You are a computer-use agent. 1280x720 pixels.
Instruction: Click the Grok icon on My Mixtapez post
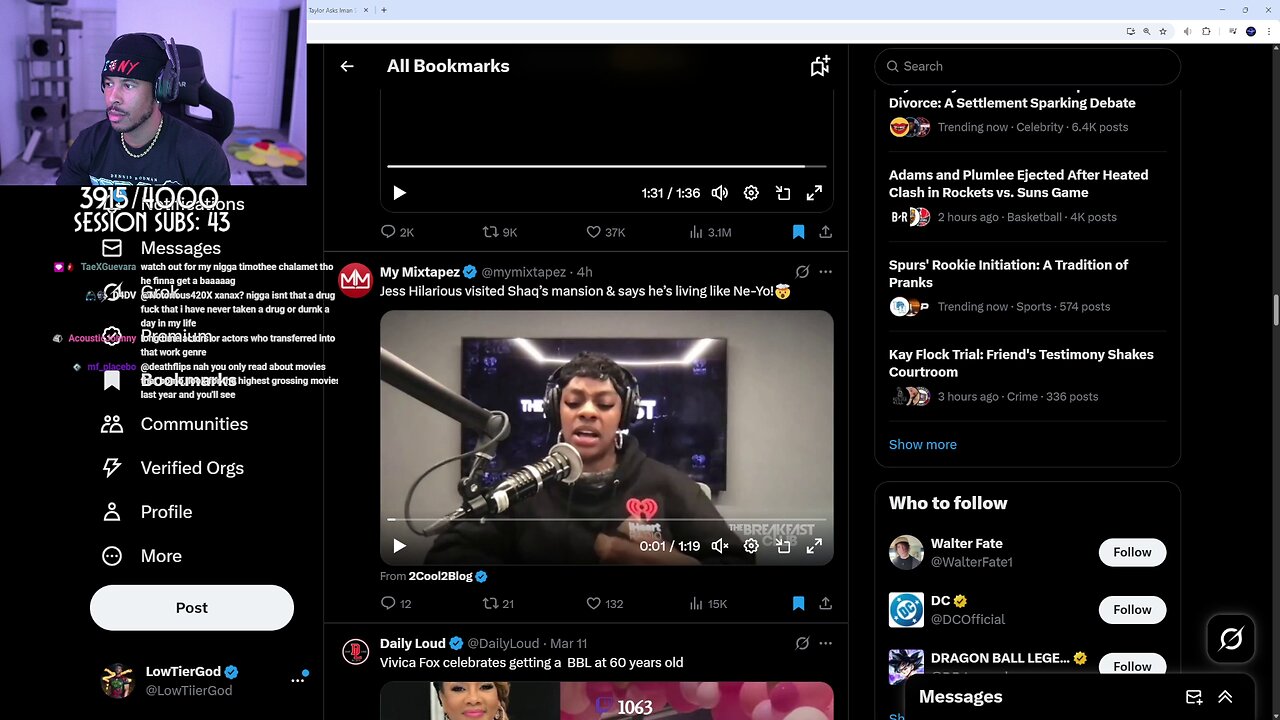point(802,272)
